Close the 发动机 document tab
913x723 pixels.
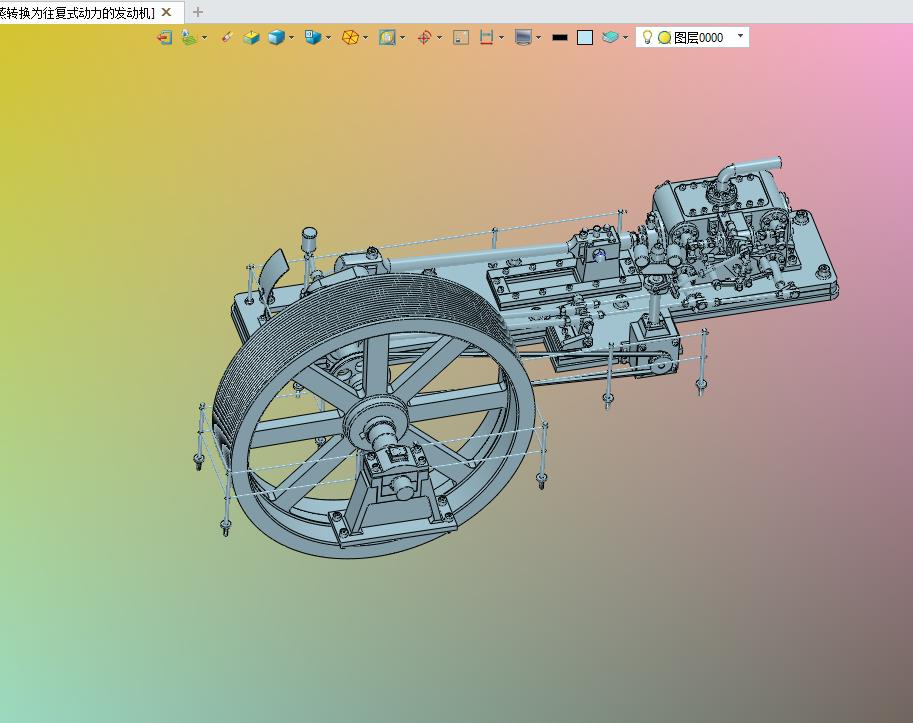tap(167, 12)
